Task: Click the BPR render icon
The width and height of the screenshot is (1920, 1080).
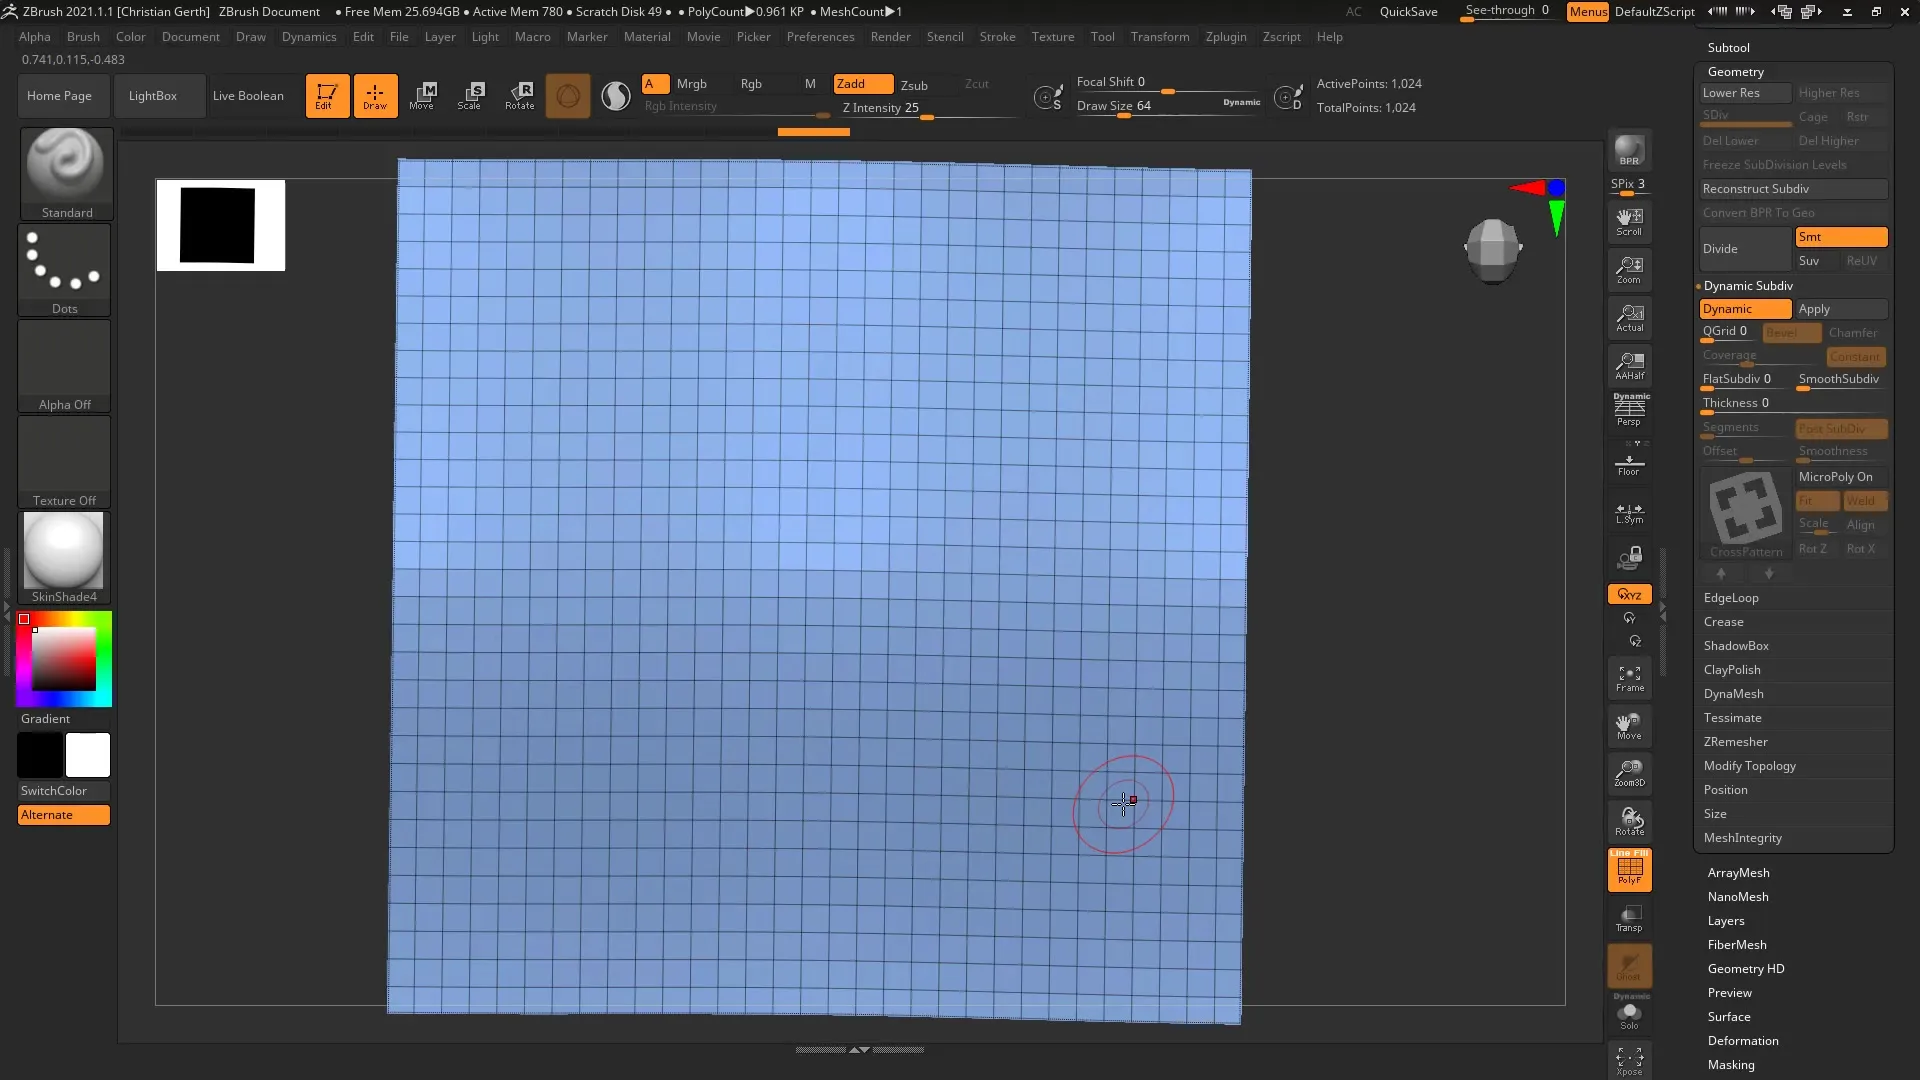Action: pos(1629,150)
